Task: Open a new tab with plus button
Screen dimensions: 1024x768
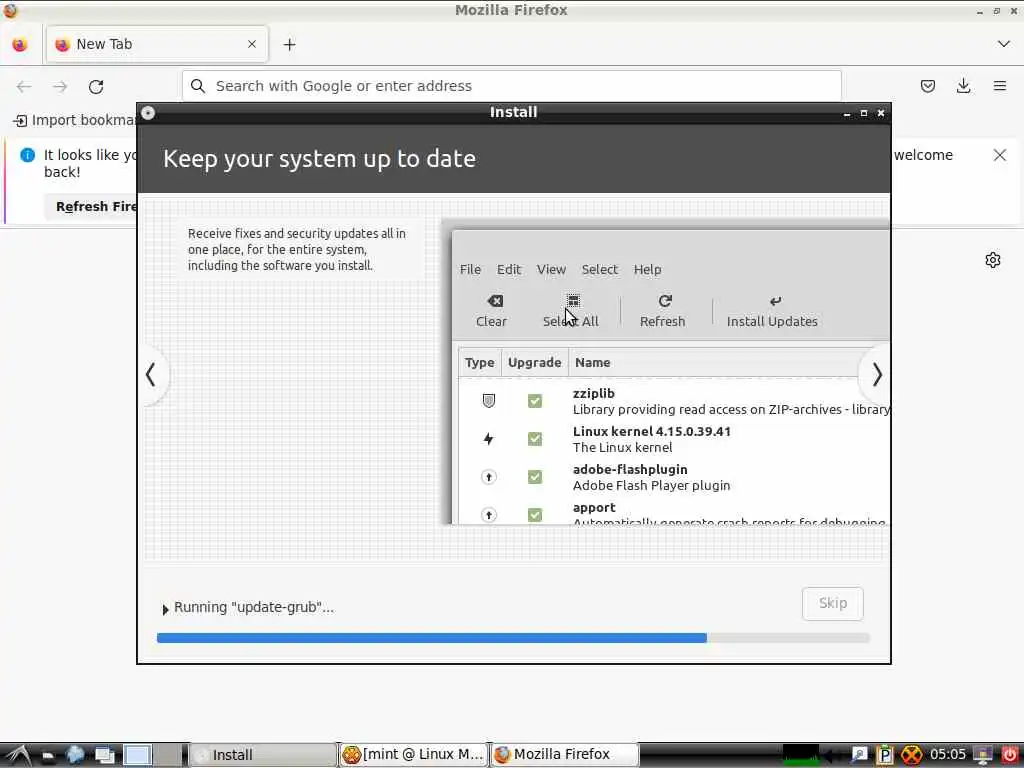Action: tap(289, 44)
